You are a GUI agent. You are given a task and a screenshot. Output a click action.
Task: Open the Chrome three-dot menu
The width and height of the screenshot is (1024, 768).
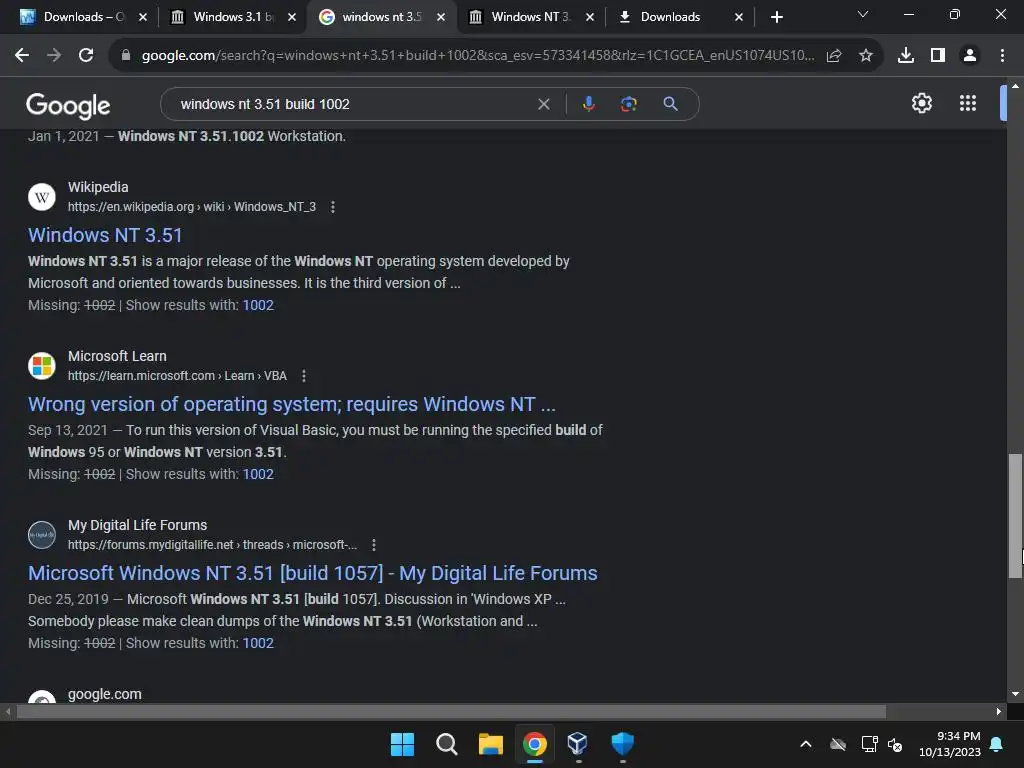[x=1002, y=56]
